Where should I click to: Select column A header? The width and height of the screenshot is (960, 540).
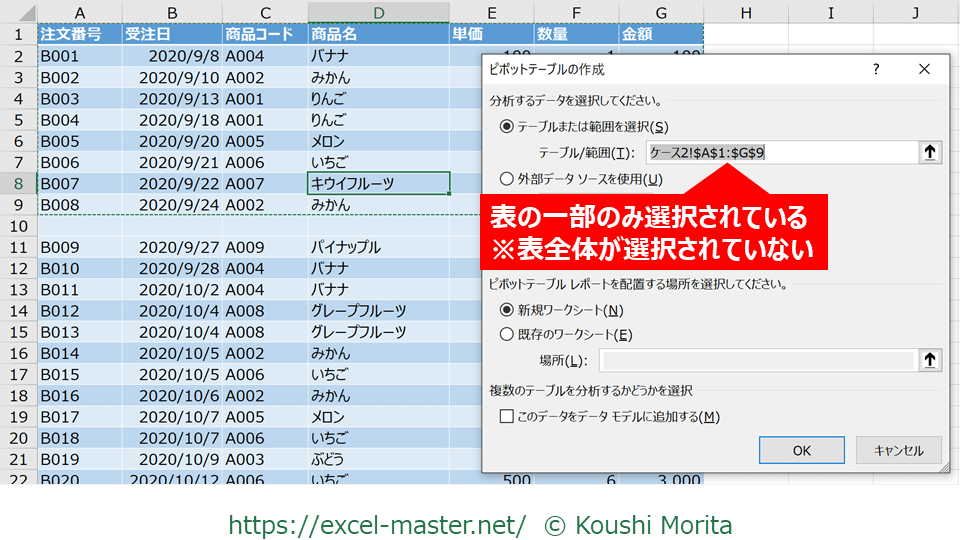(x=78, y=12)
